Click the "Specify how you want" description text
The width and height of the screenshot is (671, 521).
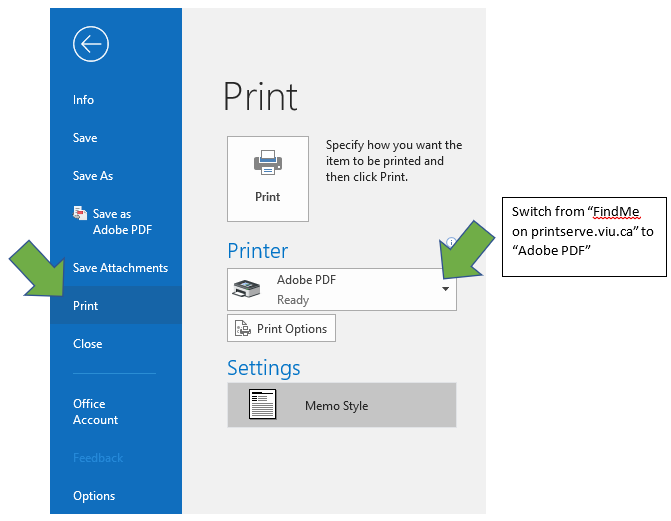tap(394, 161)
